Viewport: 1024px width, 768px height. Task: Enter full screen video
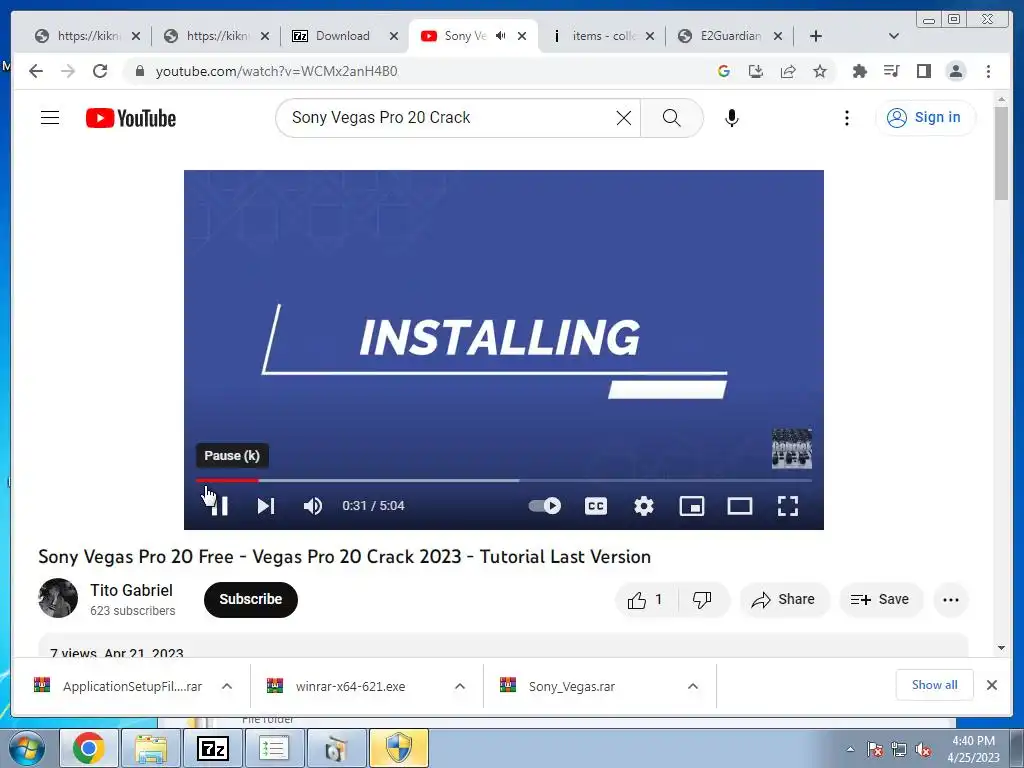coord(788,506)
